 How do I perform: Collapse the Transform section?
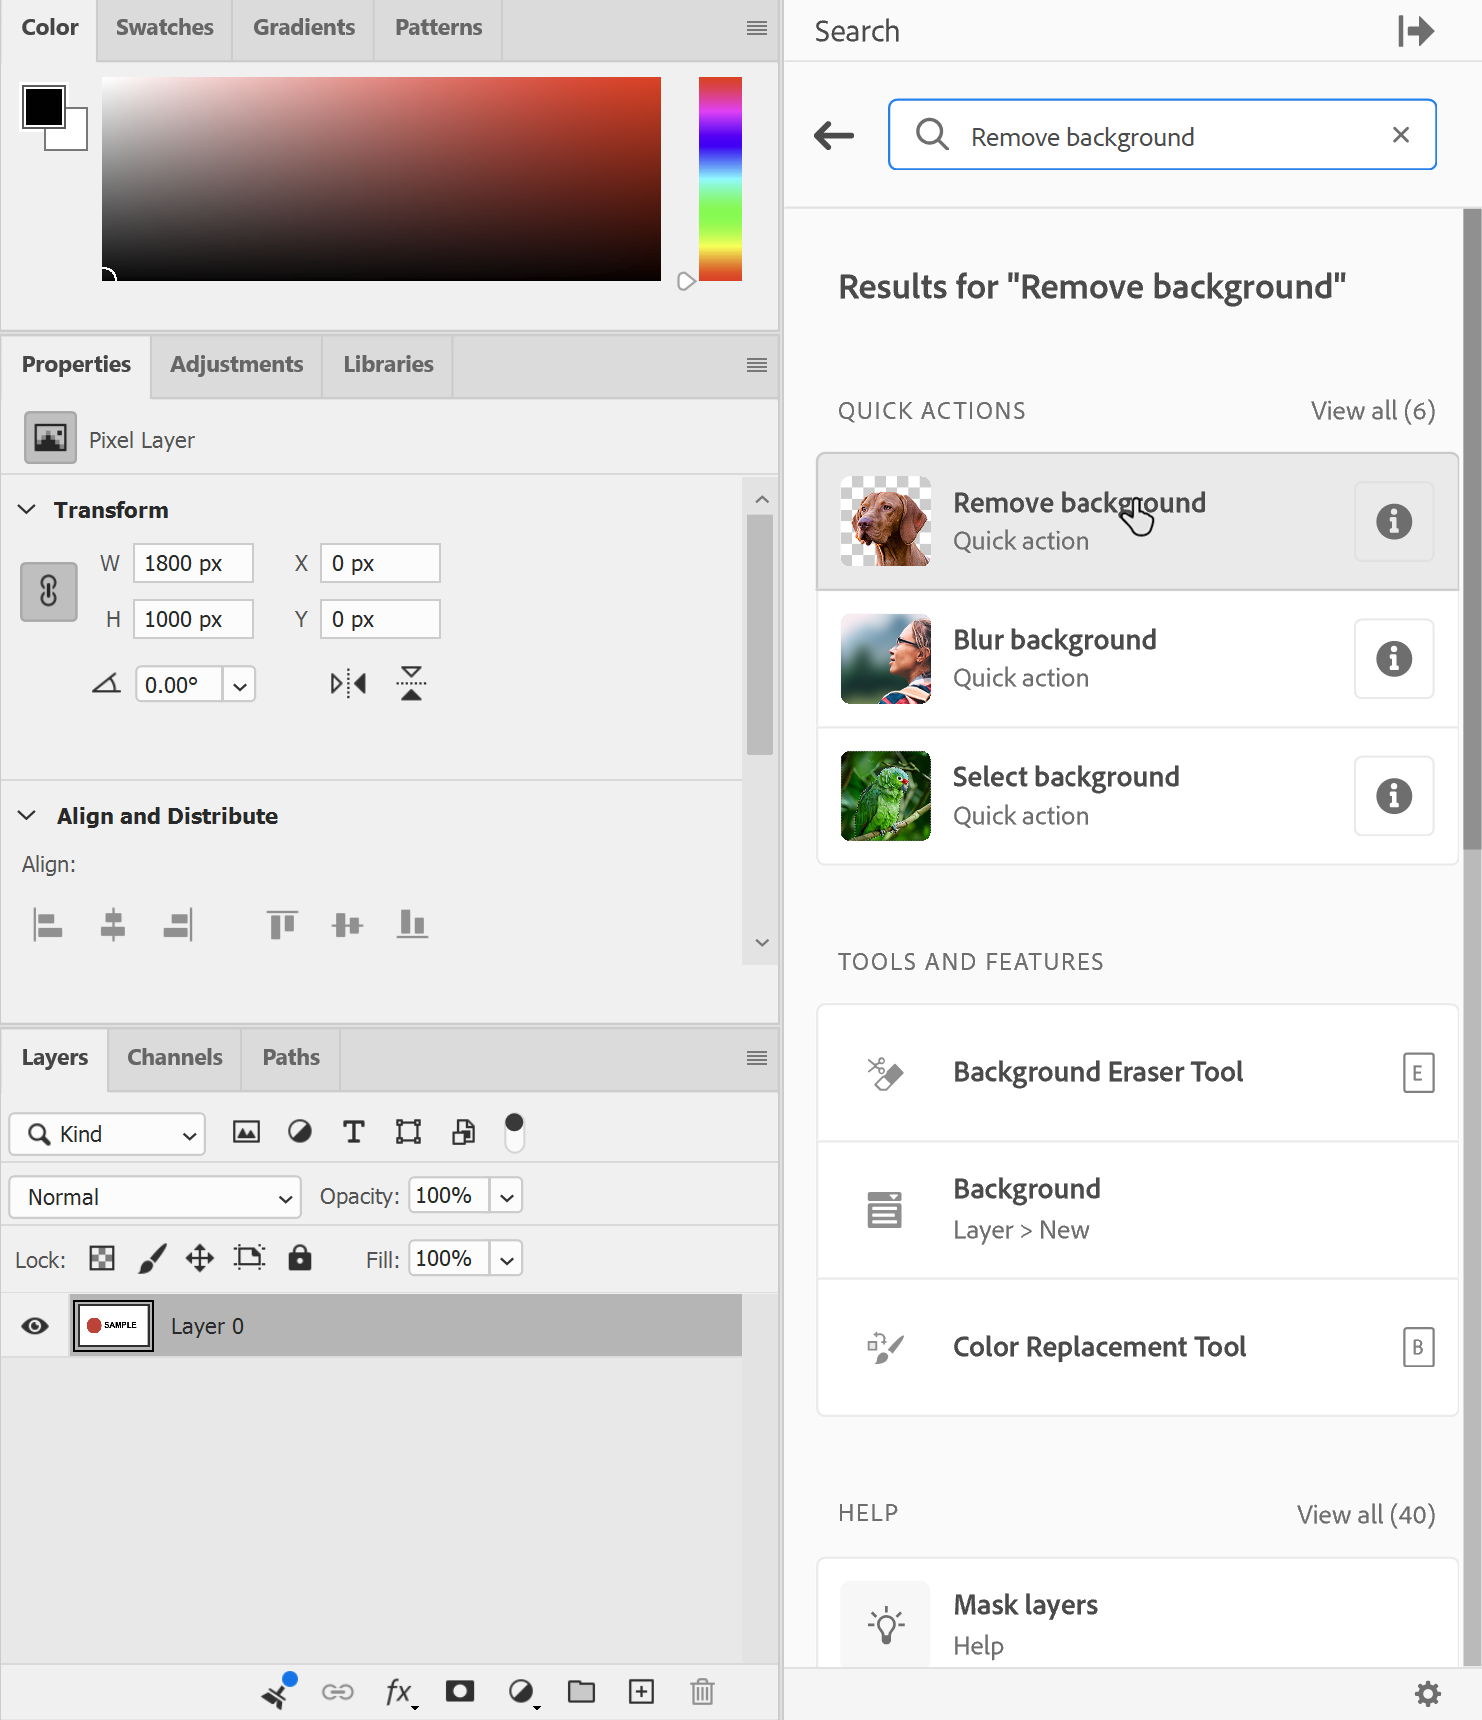point(27,509)
